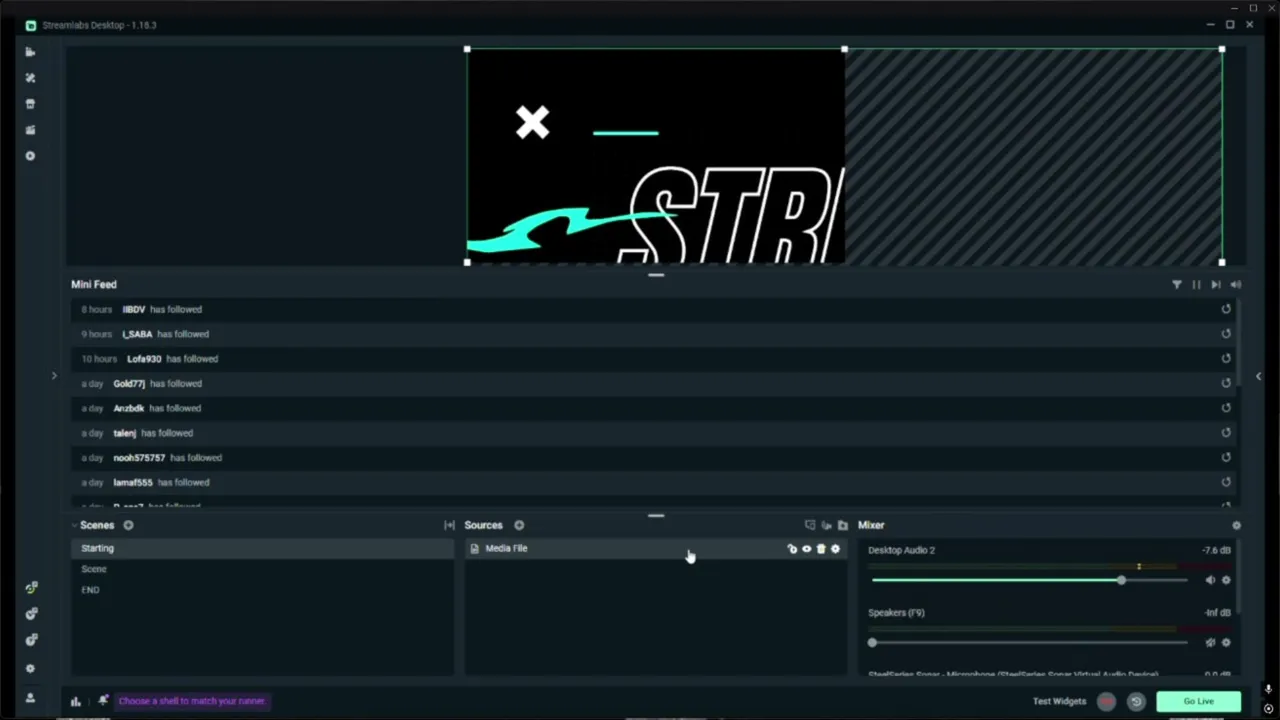
Task: Expand left panel chevron arrow
Action: click(x=54, y=376)
